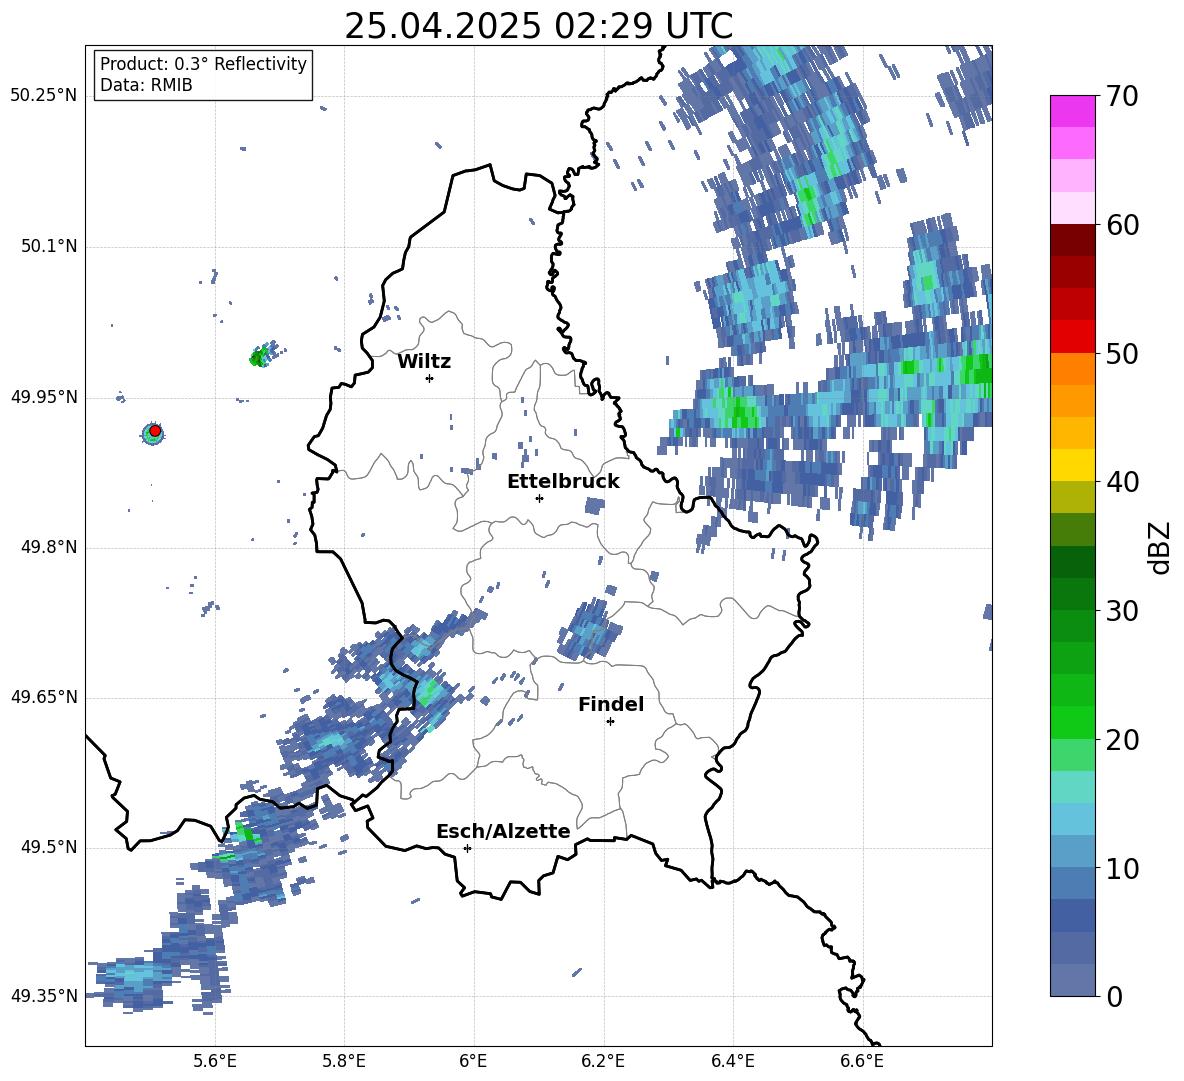Click the dark blue colorbar segment near 5
Image resolution: width=1184 pixels, height=1081 pixels.
1072,914
